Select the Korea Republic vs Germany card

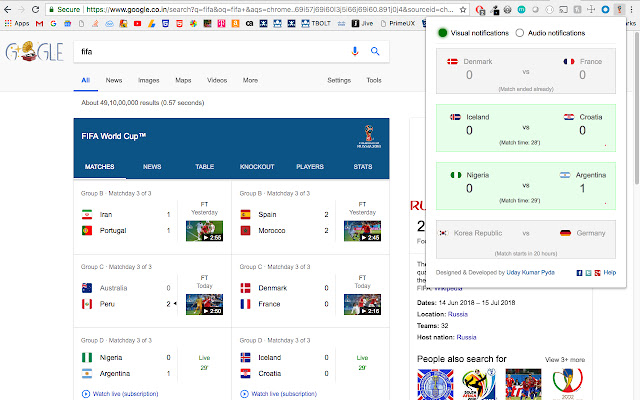click(526, 239)
